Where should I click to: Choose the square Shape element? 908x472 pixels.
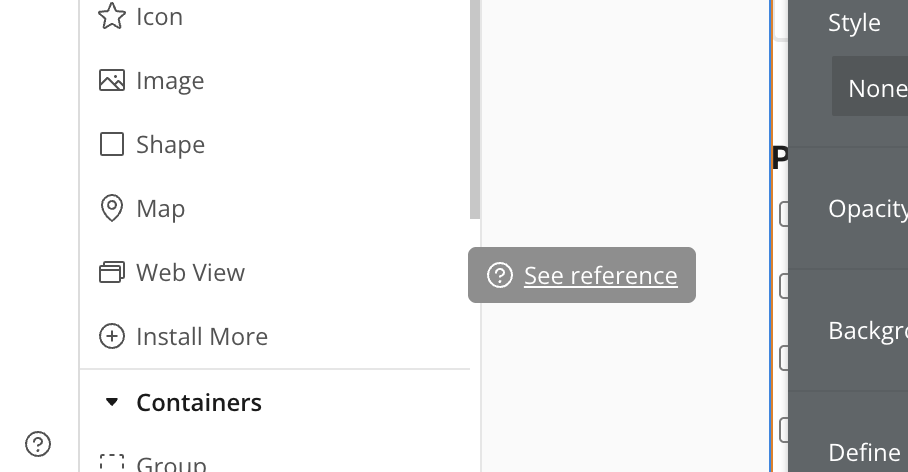pyautogui.click(x=112, y=144)
